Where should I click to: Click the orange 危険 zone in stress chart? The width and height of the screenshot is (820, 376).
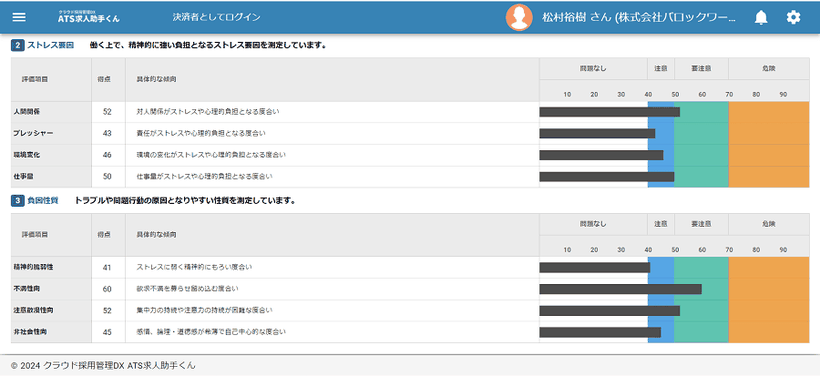[769, 144]
